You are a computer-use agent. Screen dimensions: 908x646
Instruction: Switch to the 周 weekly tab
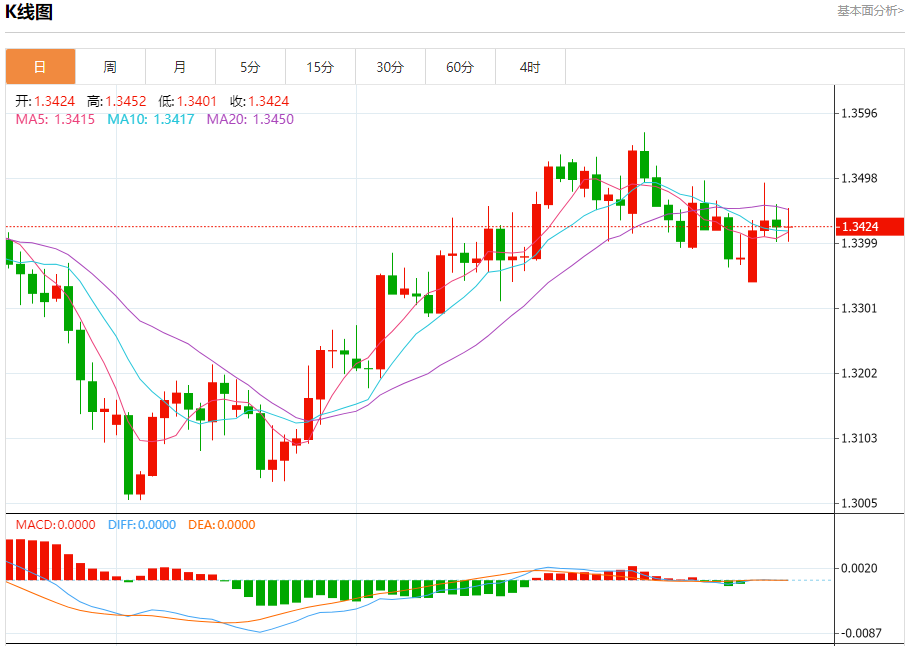click(110, 67)
